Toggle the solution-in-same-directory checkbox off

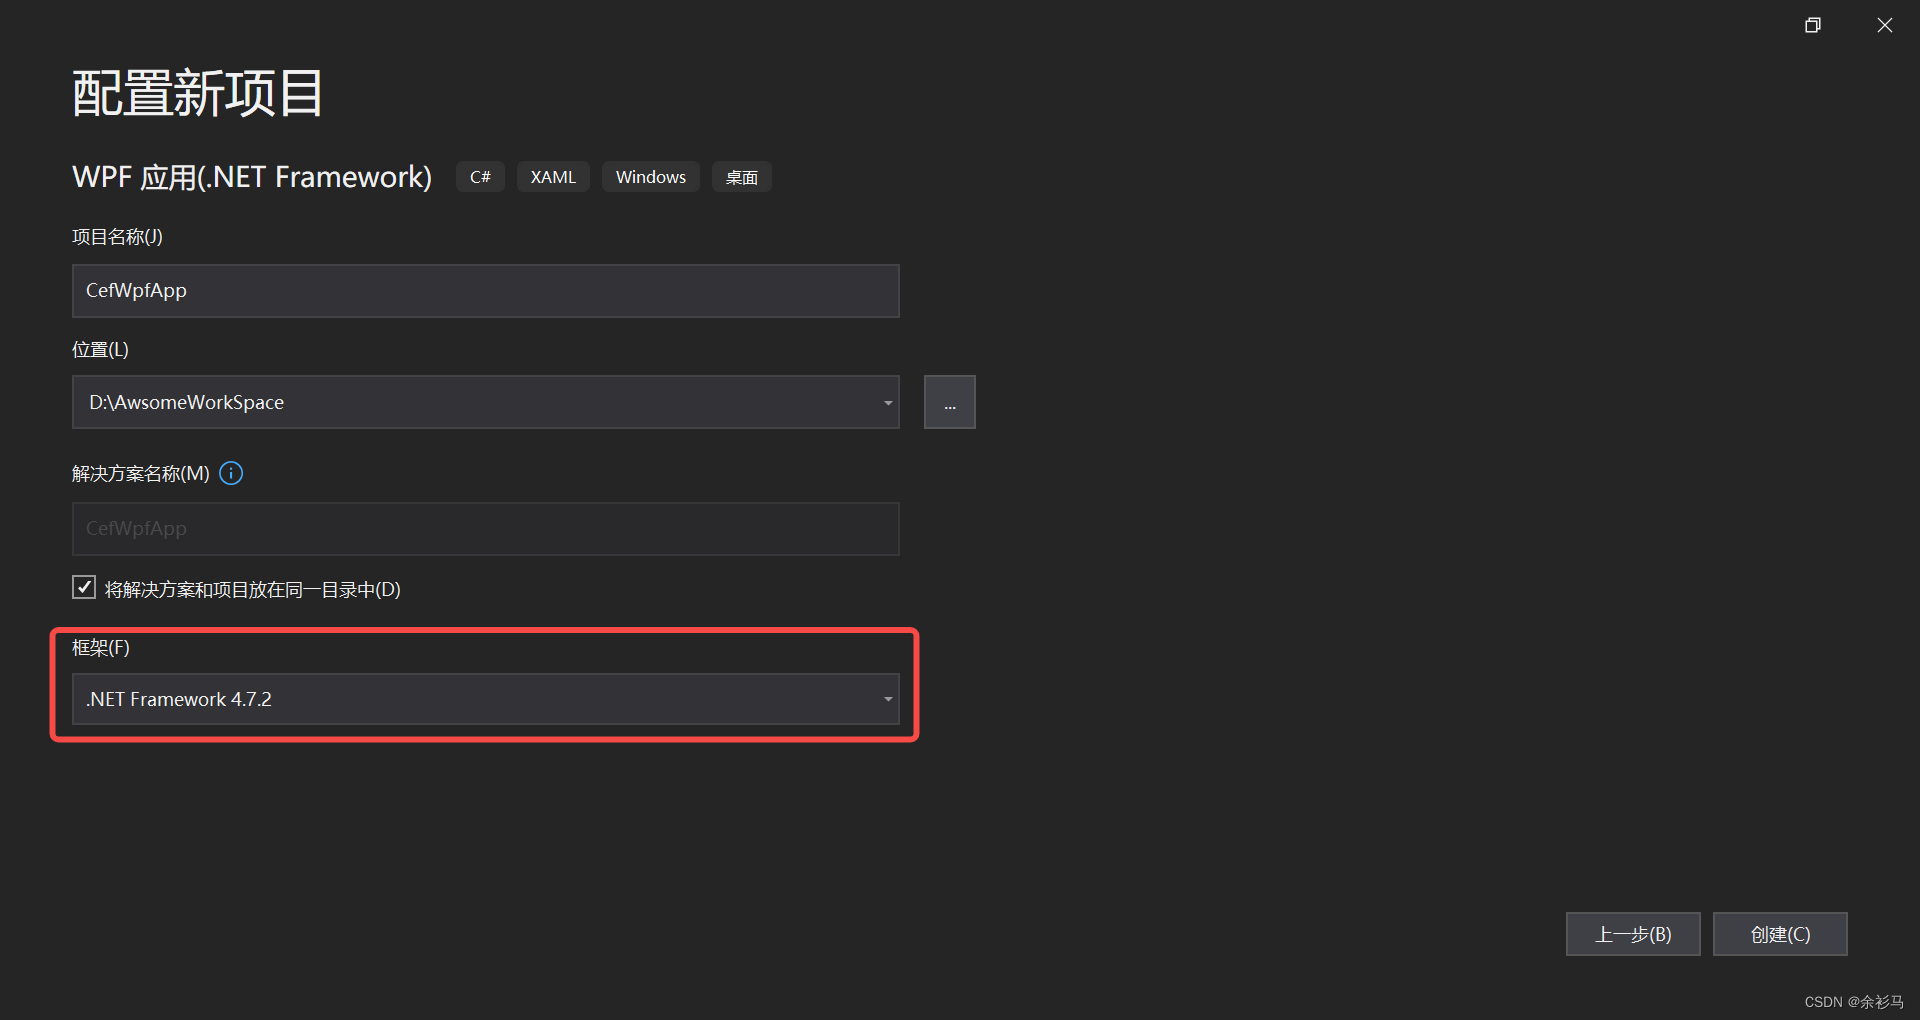[84, 587]
